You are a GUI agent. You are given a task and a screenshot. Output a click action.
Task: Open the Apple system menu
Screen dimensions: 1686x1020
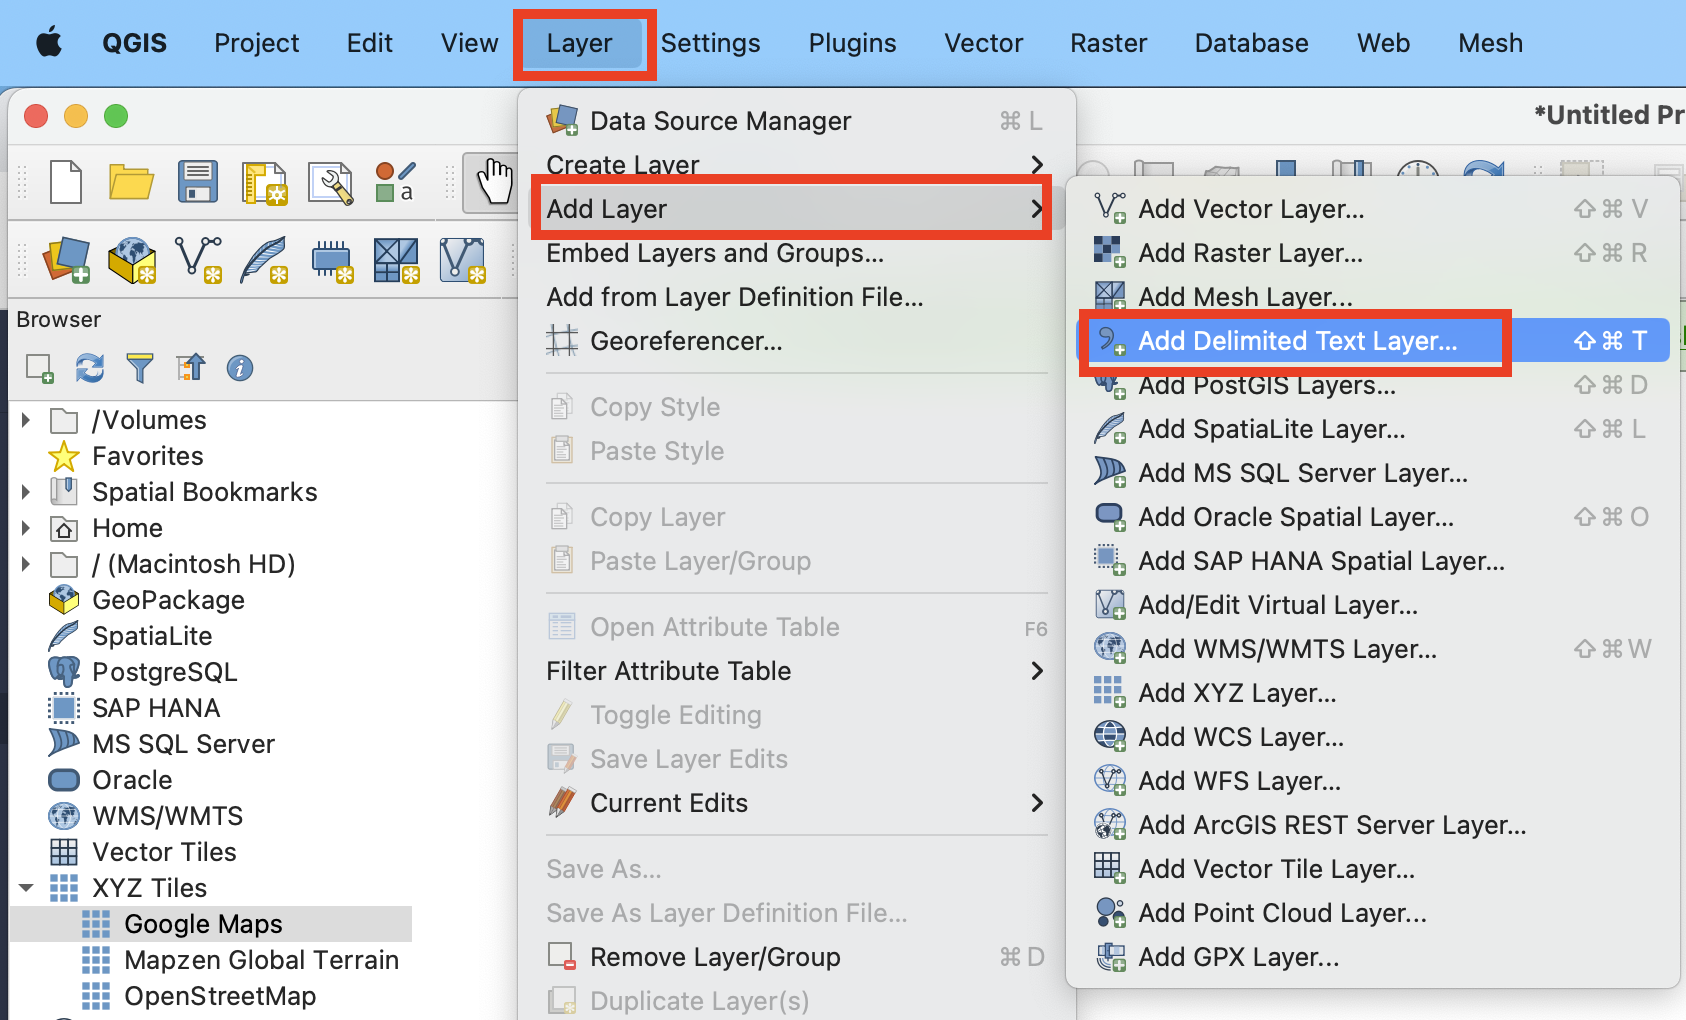(x=49, y=43)
